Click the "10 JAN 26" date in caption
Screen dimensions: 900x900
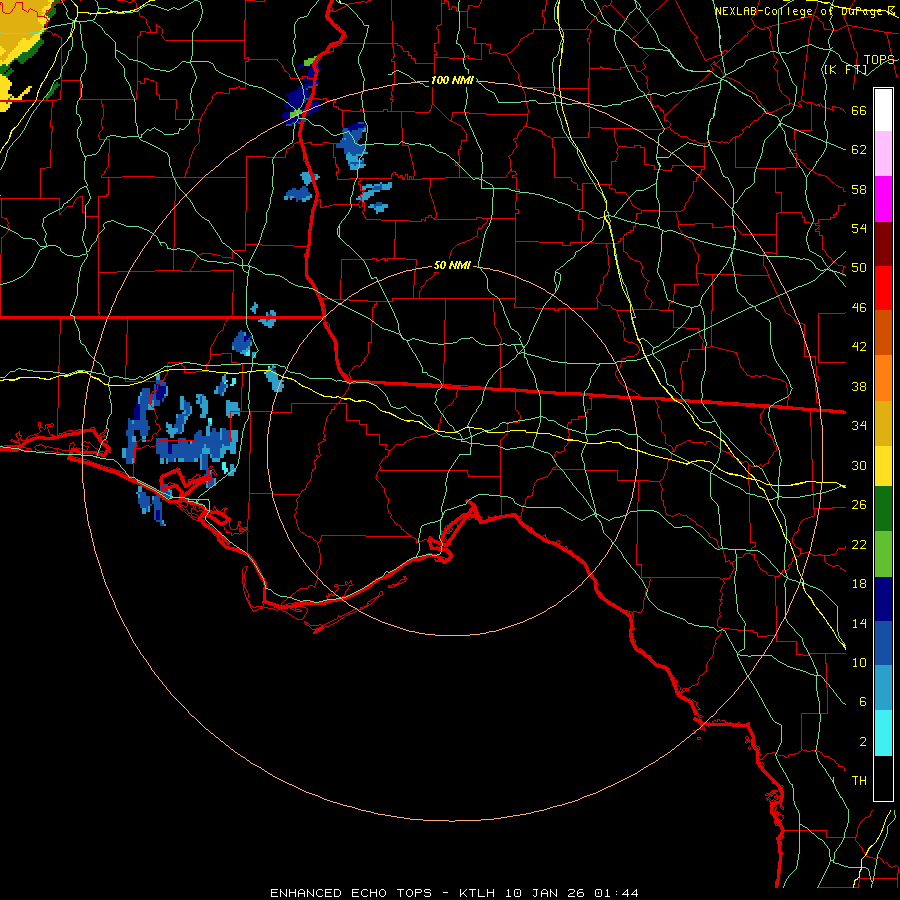pyautogui.click(x=544, y=893)
